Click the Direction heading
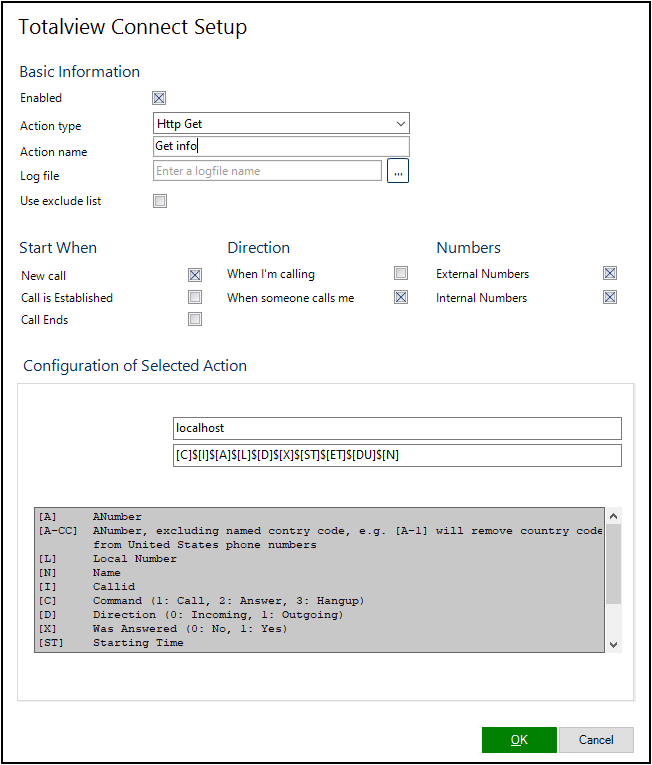 (x=259, y=248)
